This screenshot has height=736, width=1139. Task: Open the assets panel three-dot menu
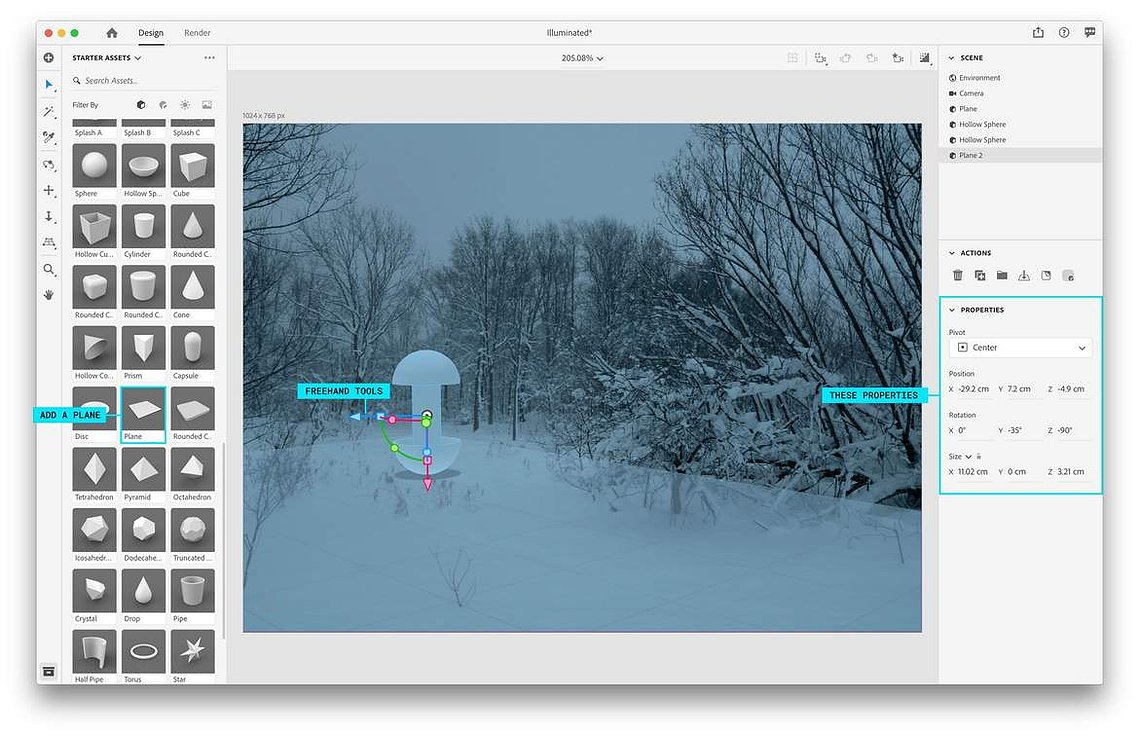point(209,57)
